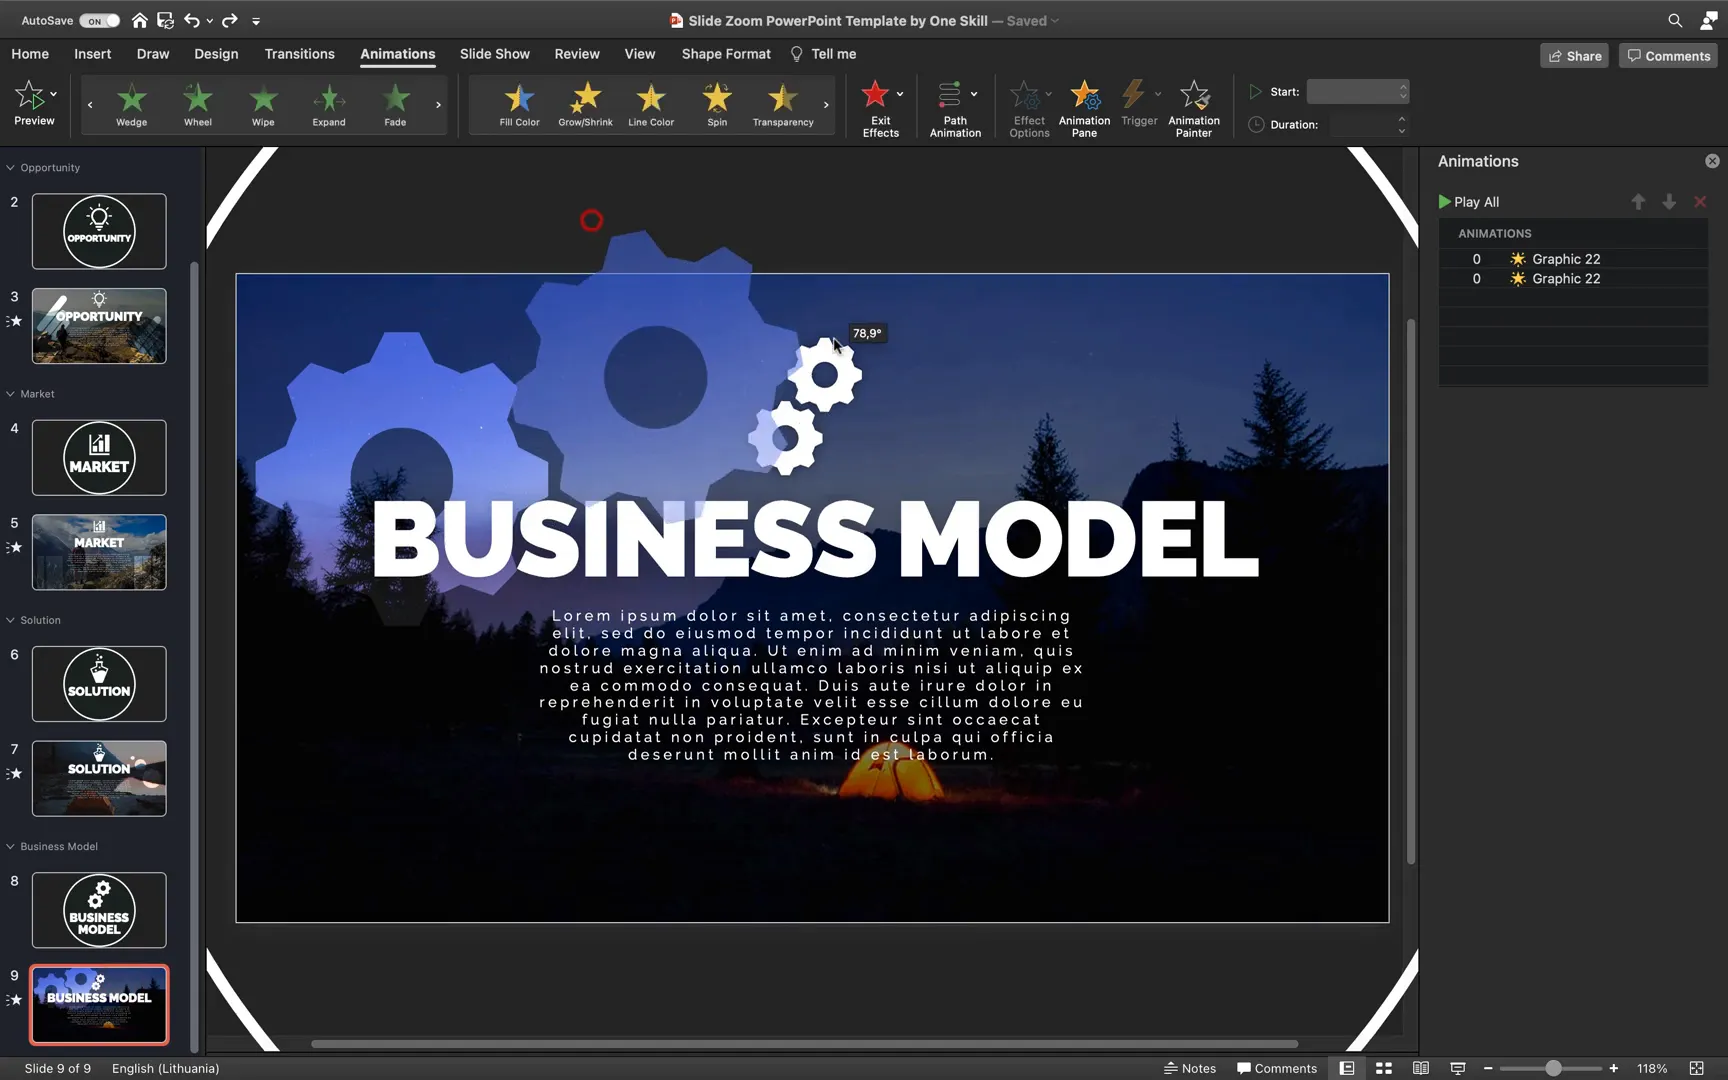Open the Transitions tab

[299, 54]
